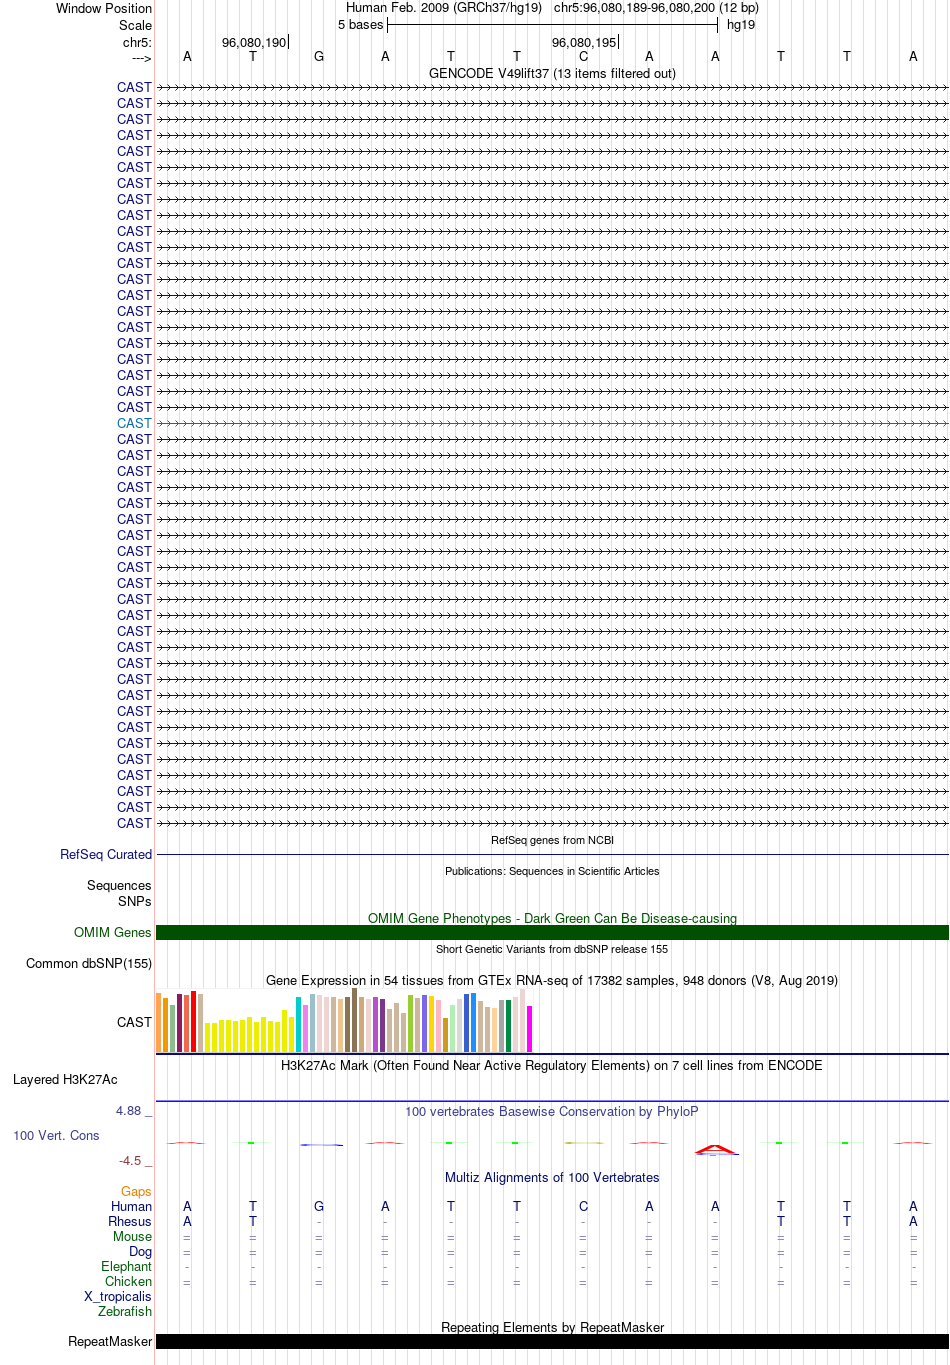950x1365 pixels.
Task: Click the OMIM Genes track label
Action: click(113, 932)
